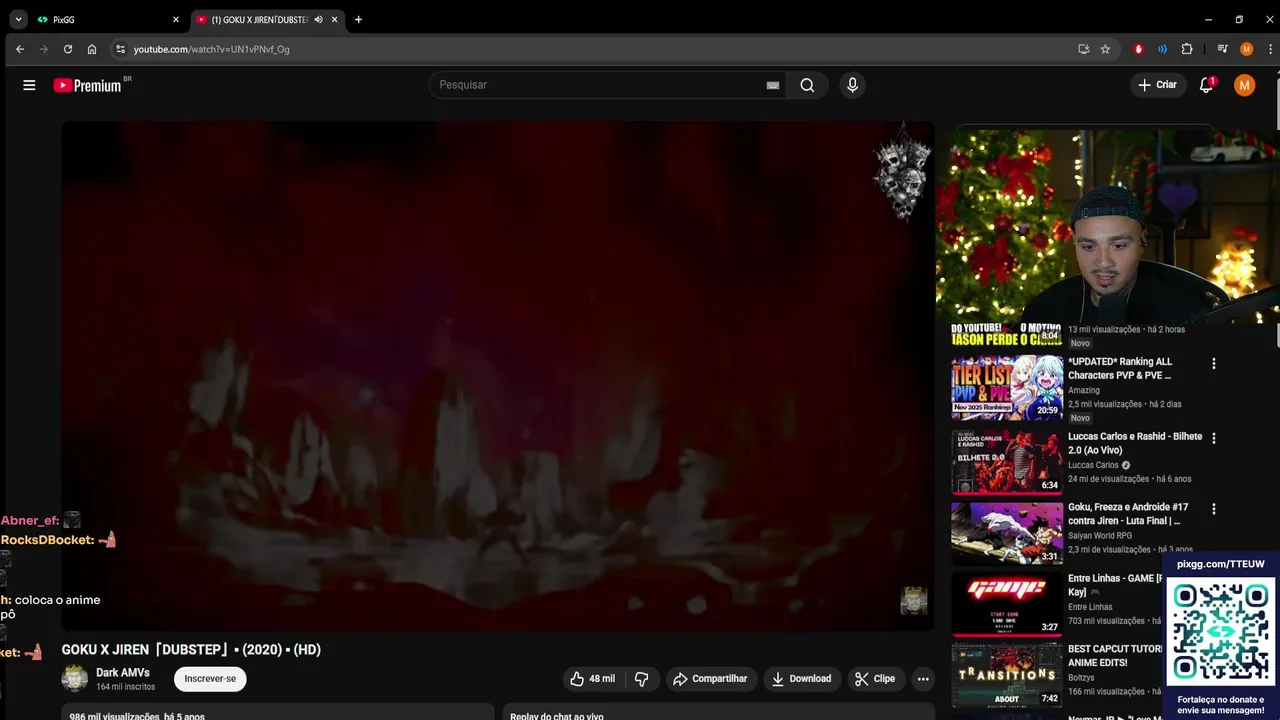The height and width of the screenshot is (720, 1280).
Task: Like the video (48 mil)
Action: (x=592, y=679)
